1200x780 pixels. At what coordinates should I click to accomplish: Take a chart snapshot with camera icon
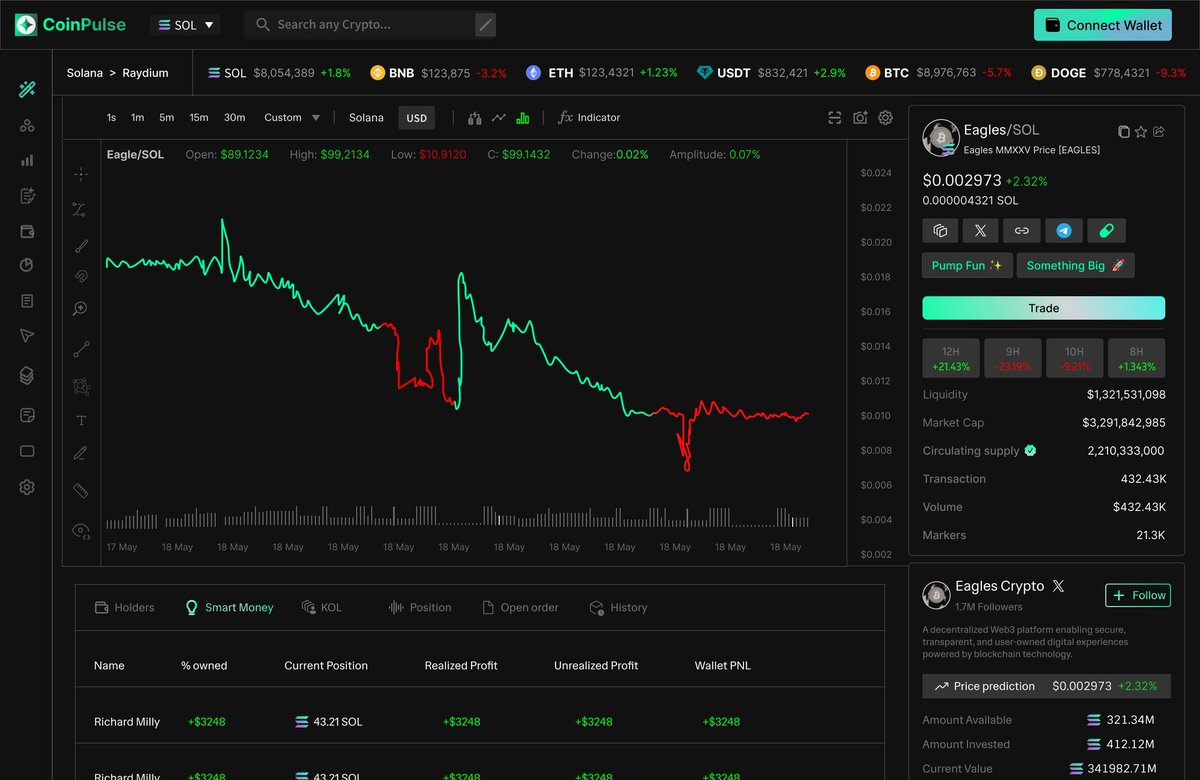tap(860, 118)
